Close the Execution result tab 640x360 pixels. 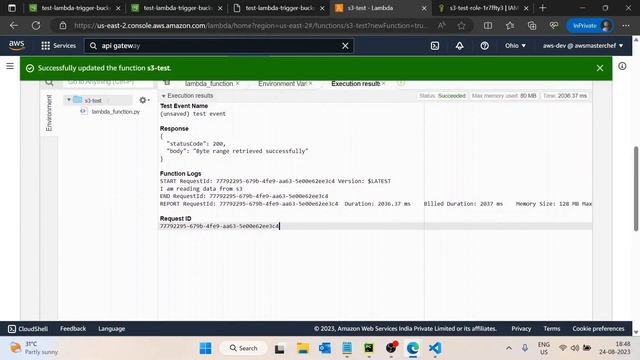point(384,84)
